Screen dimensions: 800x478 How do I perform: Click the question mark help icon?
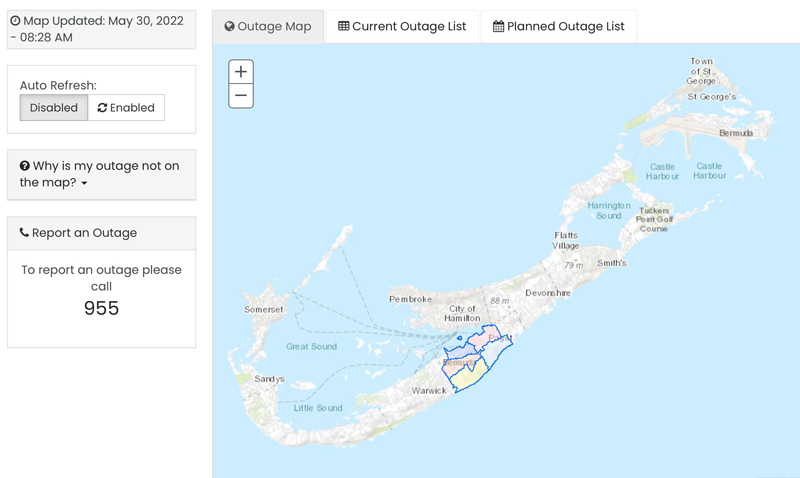point(25,166)
